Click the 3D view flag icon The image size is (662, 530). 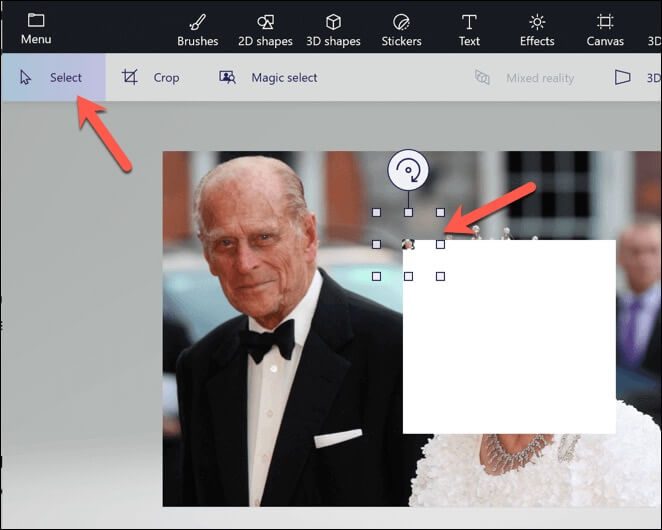pos(622,78)
